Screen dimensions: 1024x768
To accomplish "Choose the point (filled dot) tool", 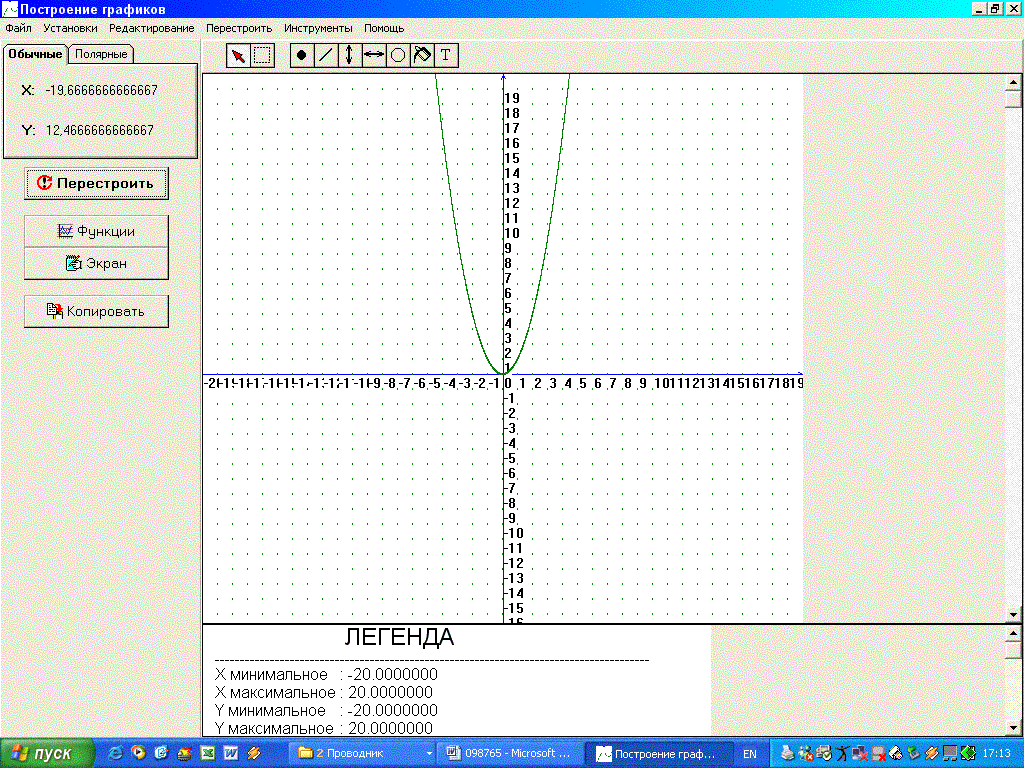I will [302, 56].
